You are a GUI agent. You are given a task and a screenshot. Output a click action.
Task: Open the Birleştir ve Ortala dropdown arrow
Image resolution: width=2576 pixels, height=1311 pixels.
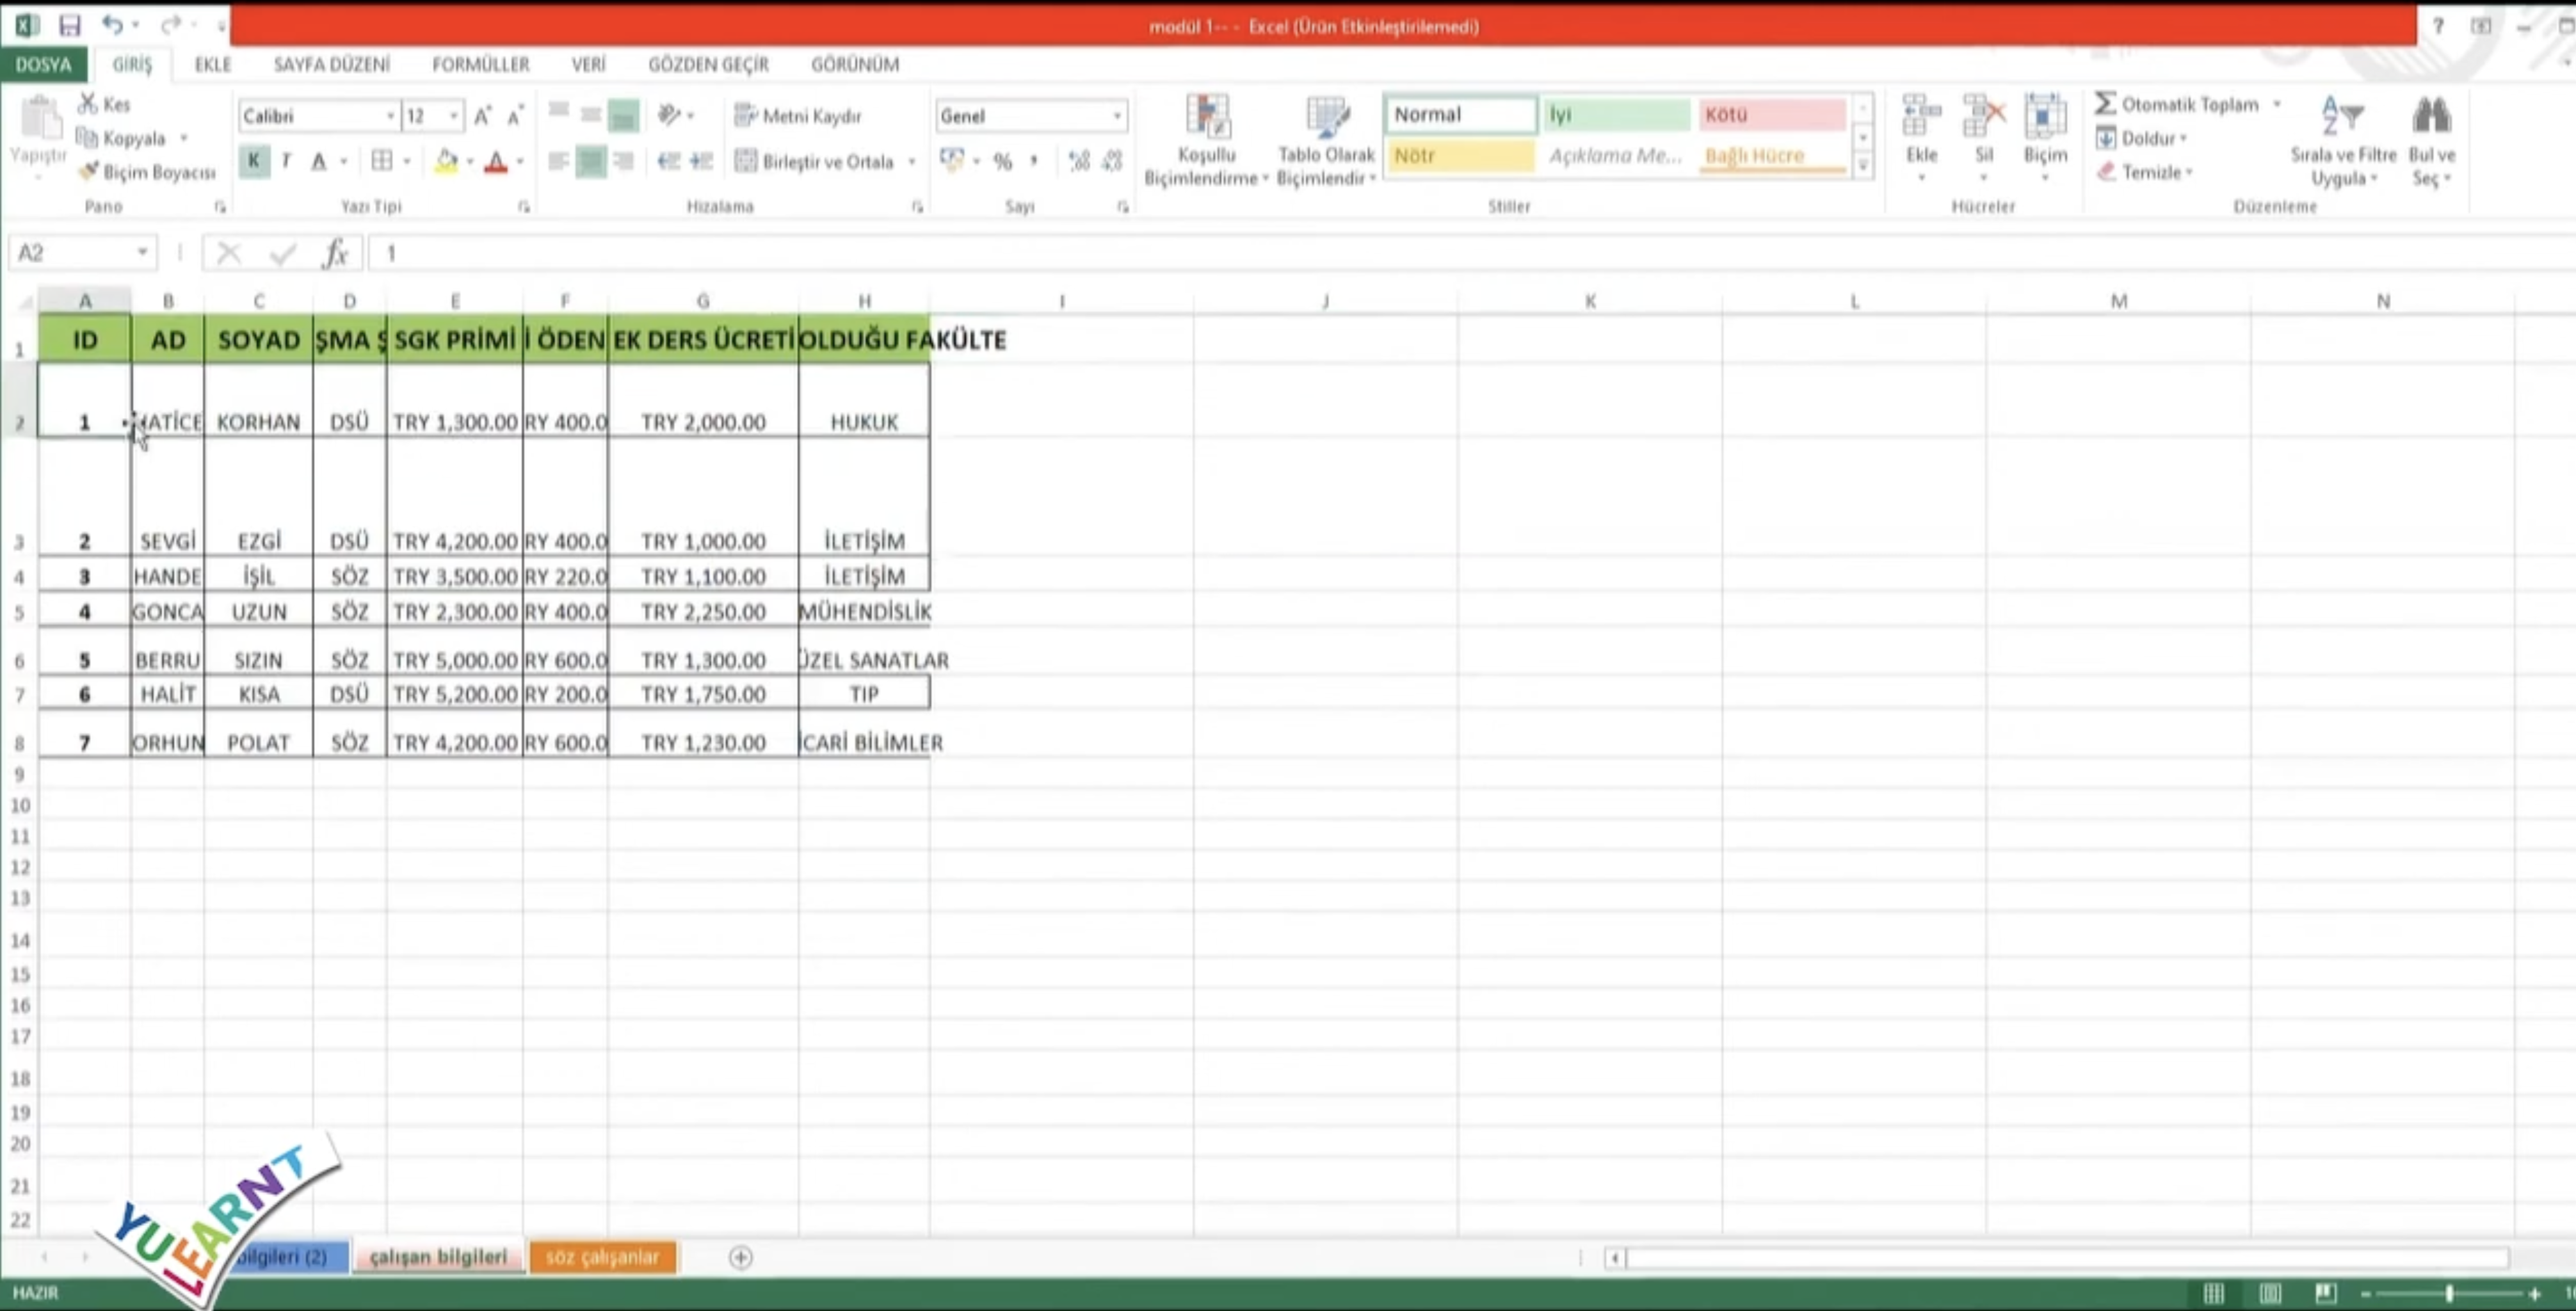point(911,161)
